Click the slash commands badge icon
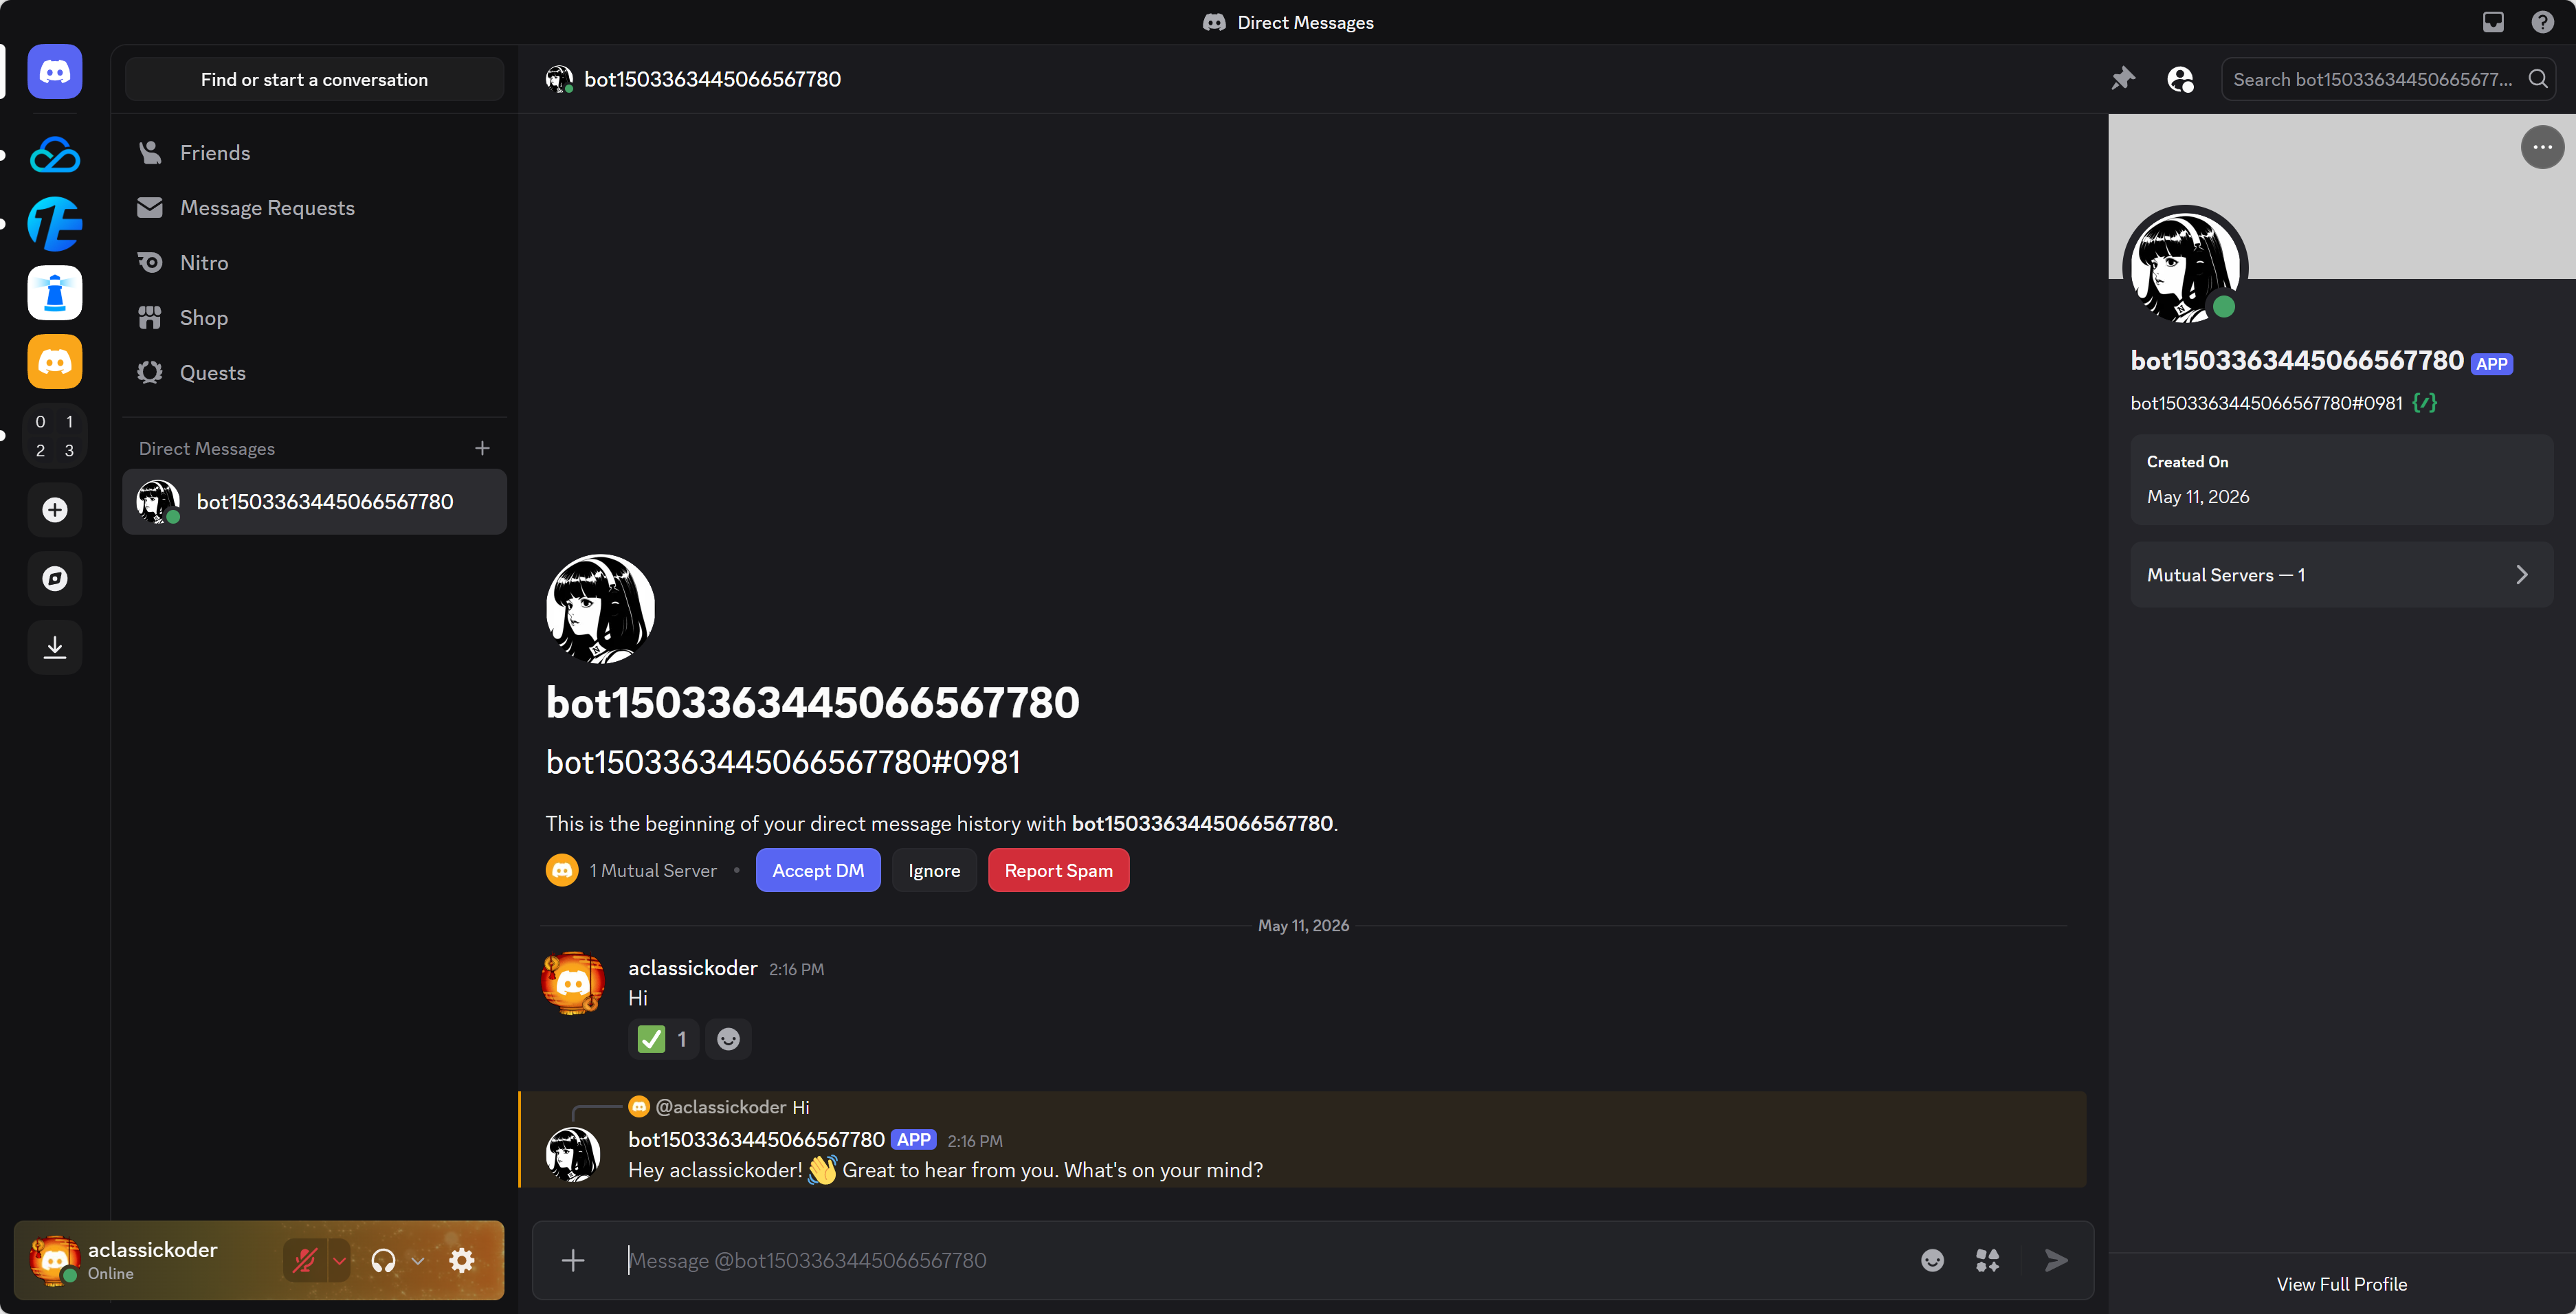This screenshot has width=2576, height=1314. pos(2425,403)
